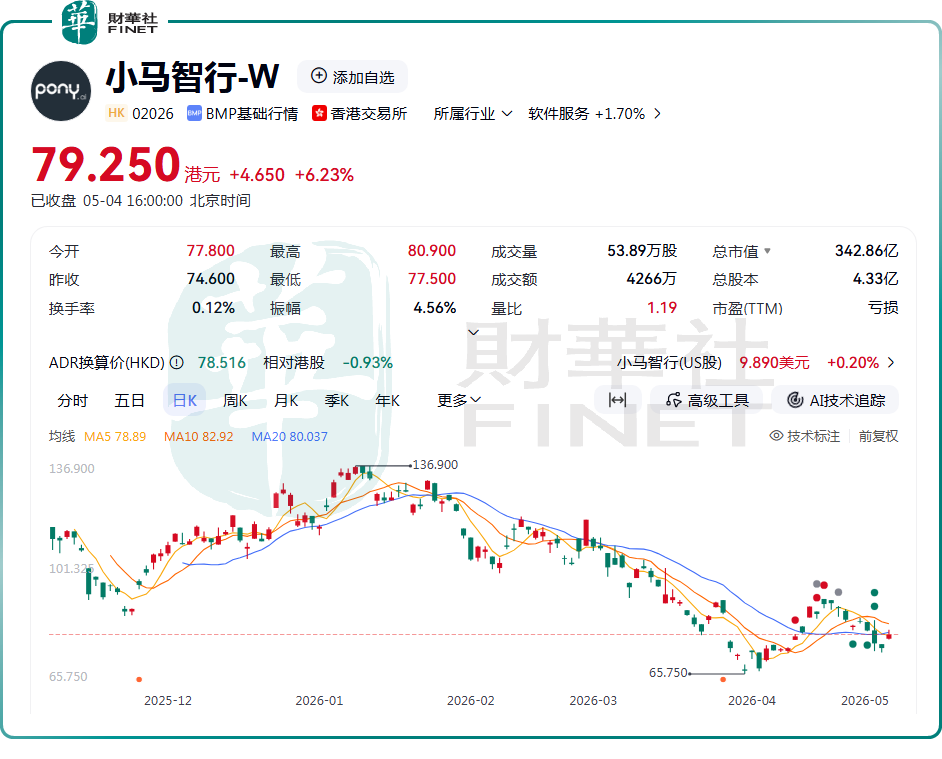942x759 pixels.
Task: Switch to 年K chart tab
Action: click(387, 400)
